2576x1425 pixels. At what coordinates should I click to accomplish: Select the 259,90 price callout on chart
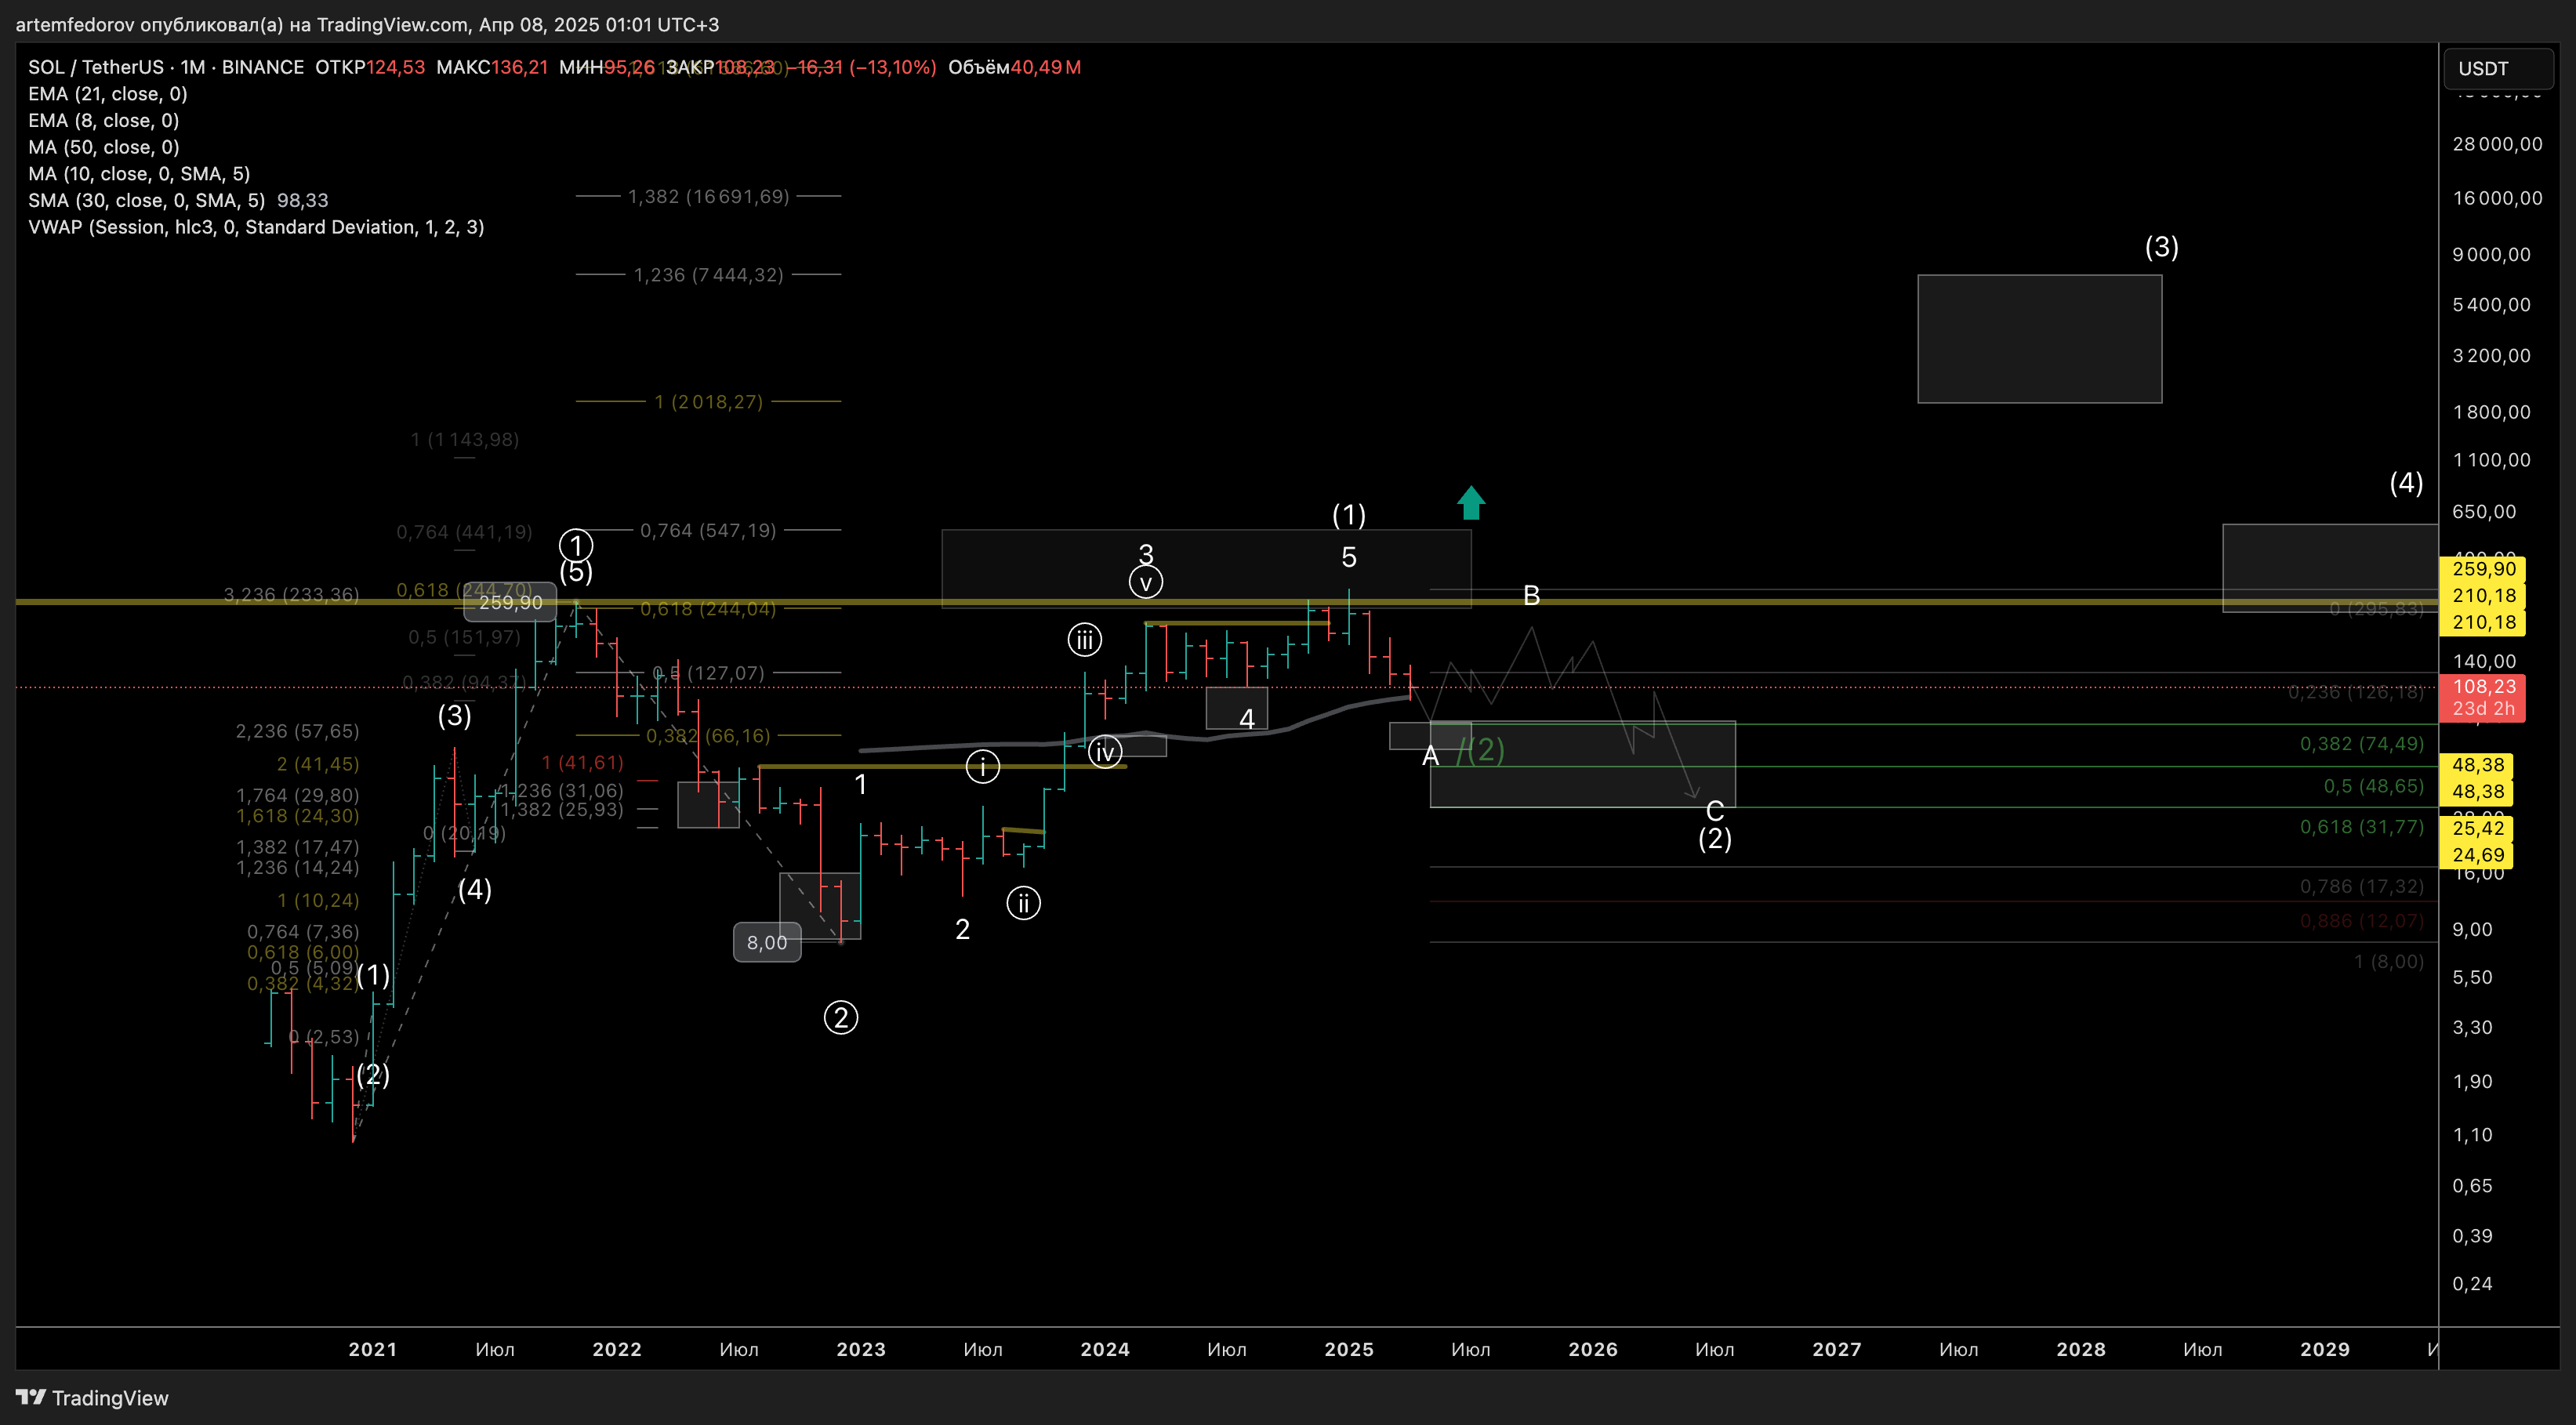click(510, 603)
